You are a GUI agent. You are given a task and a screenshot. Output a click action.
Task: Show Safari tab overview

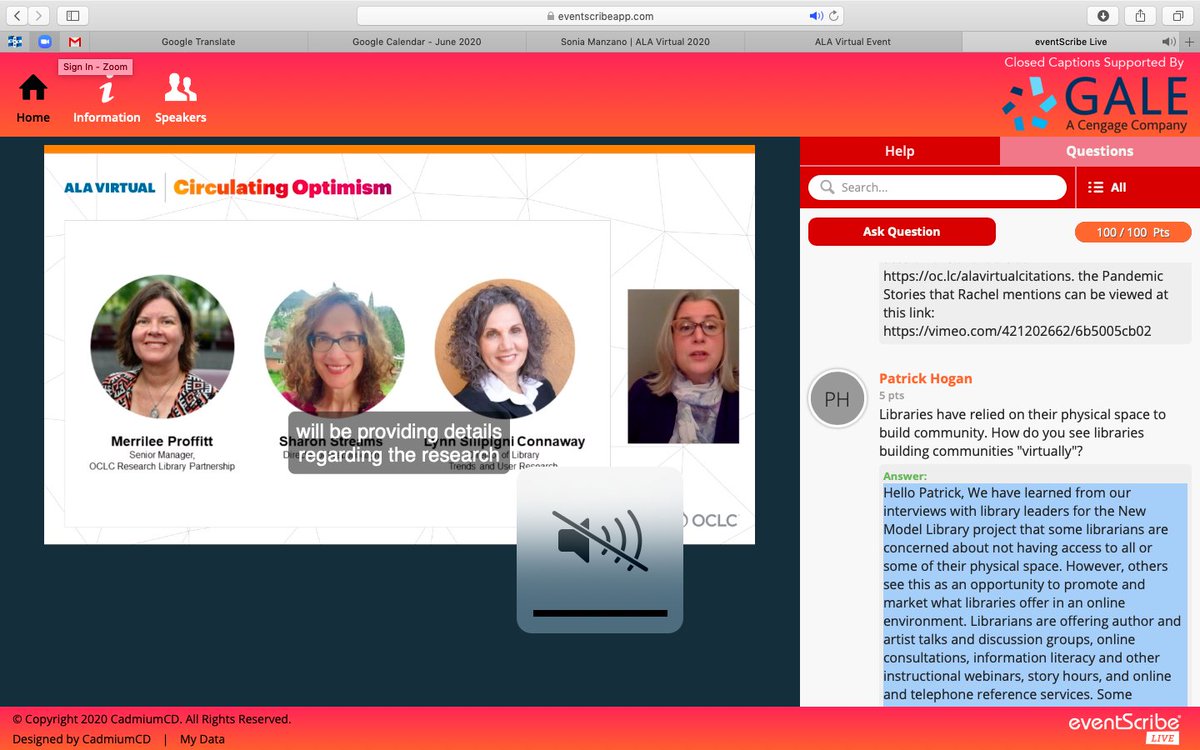coord(1176,16)
